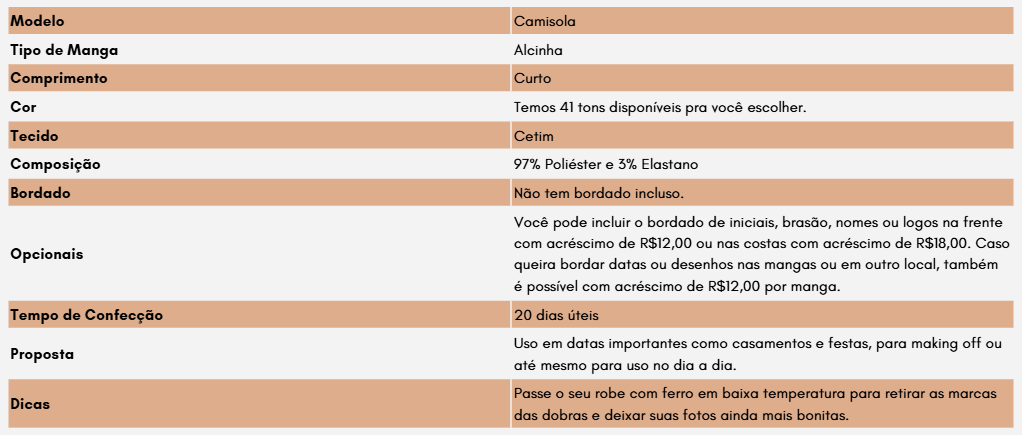Select the Cetim value cell
Viewport: 1022px width, 435px height.
pyautogui.click(x=534, y=136)
